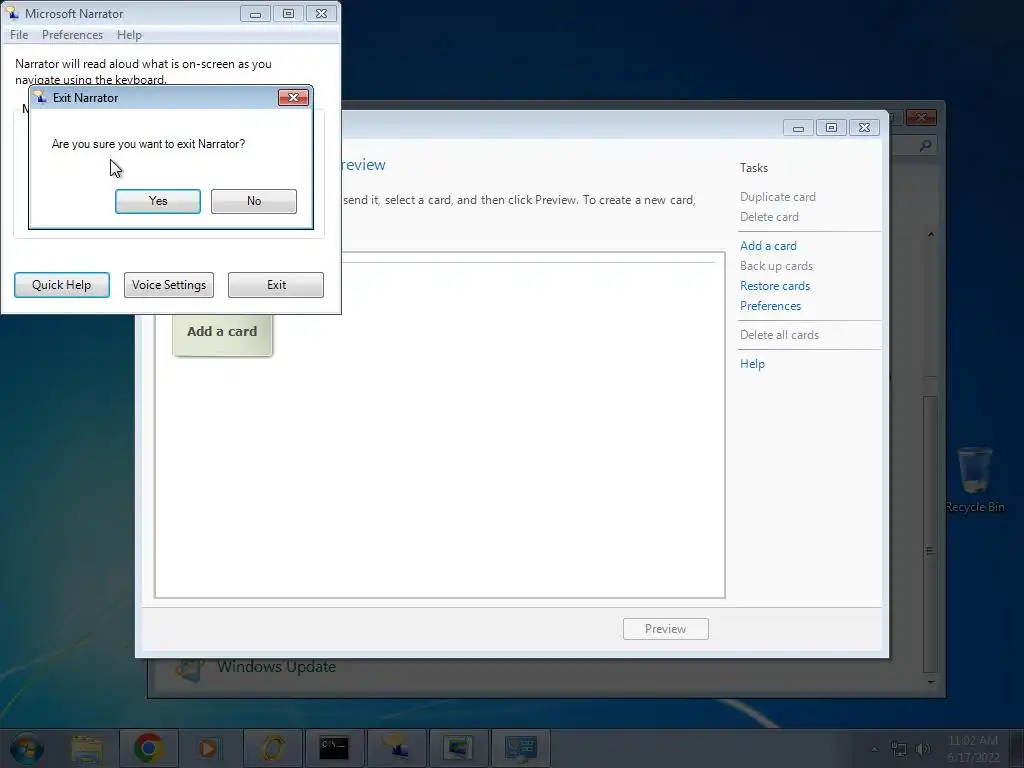This screenshot has width=1024, height=768.
Task: Click the gold ring taskbar icon
Action: (272, 748)
